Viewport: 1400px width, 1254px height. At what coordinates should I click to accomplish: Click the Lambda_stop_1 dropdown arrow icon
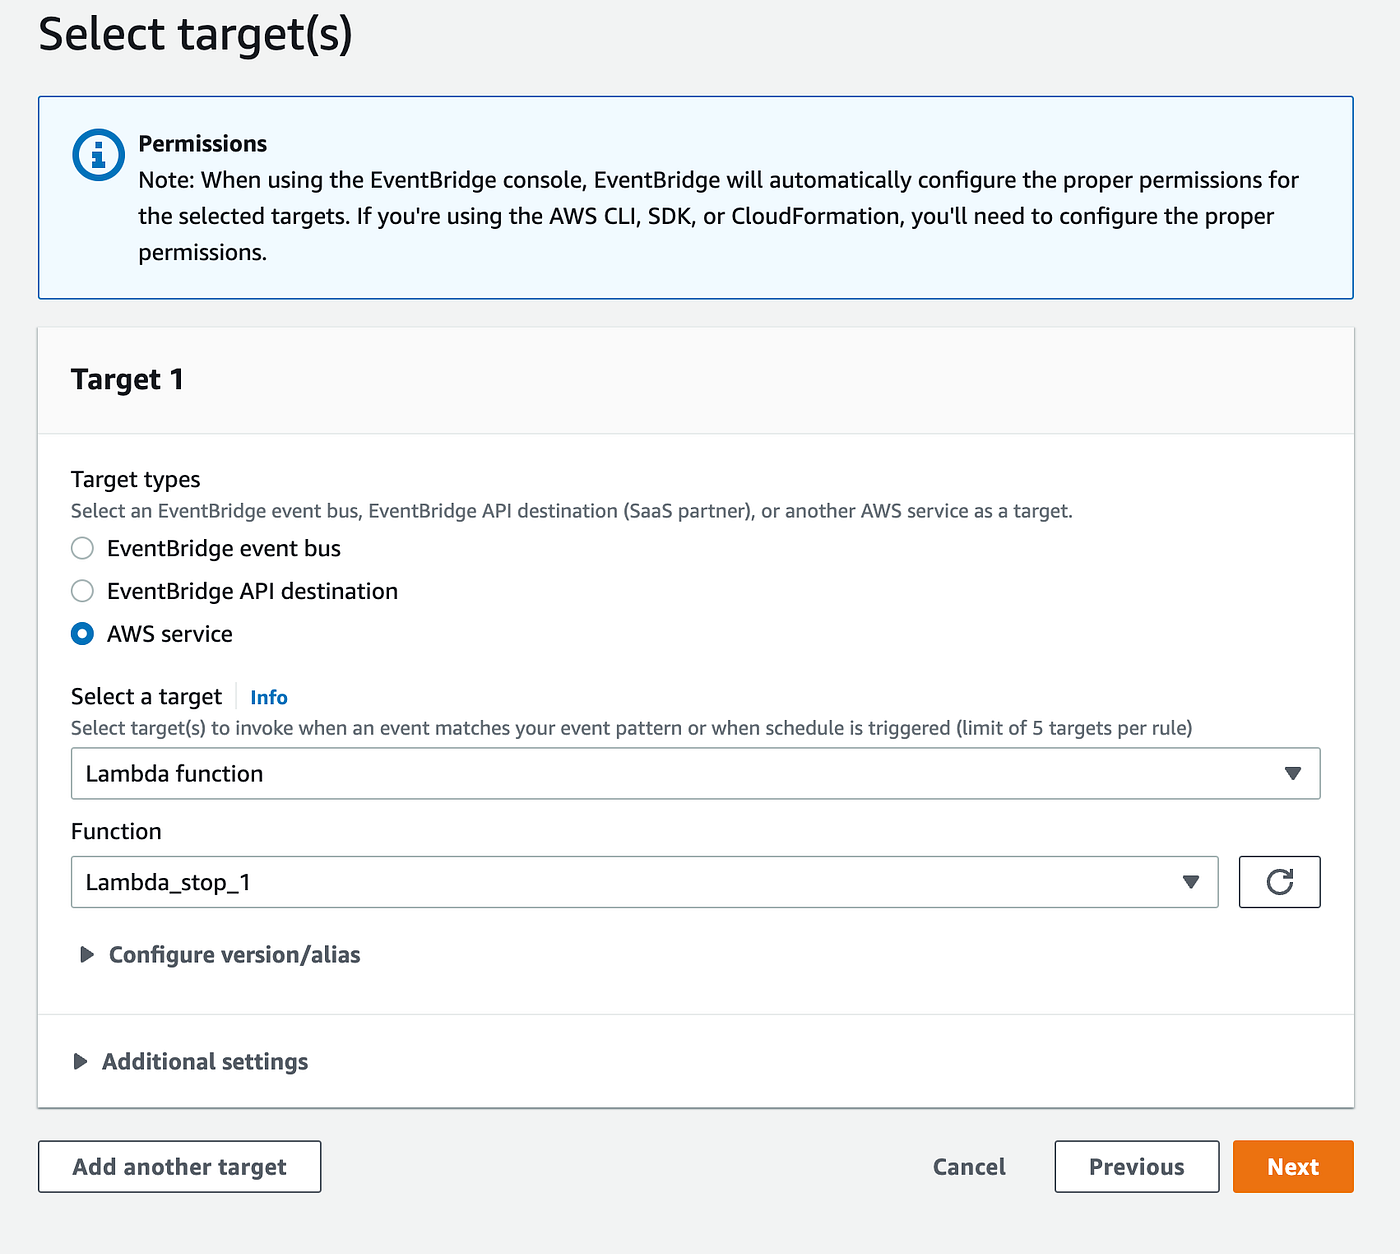point(1190,882)
